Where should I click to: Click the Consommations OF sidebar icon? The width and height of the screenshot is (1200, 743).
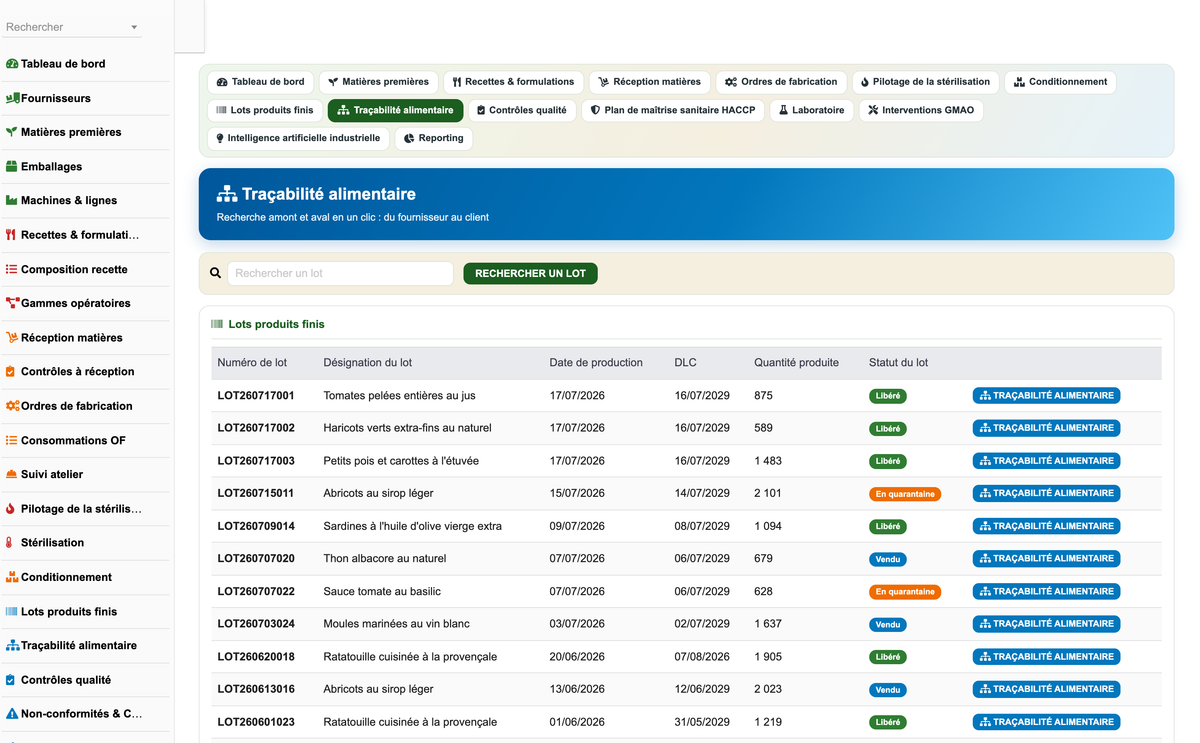point(12,440)
